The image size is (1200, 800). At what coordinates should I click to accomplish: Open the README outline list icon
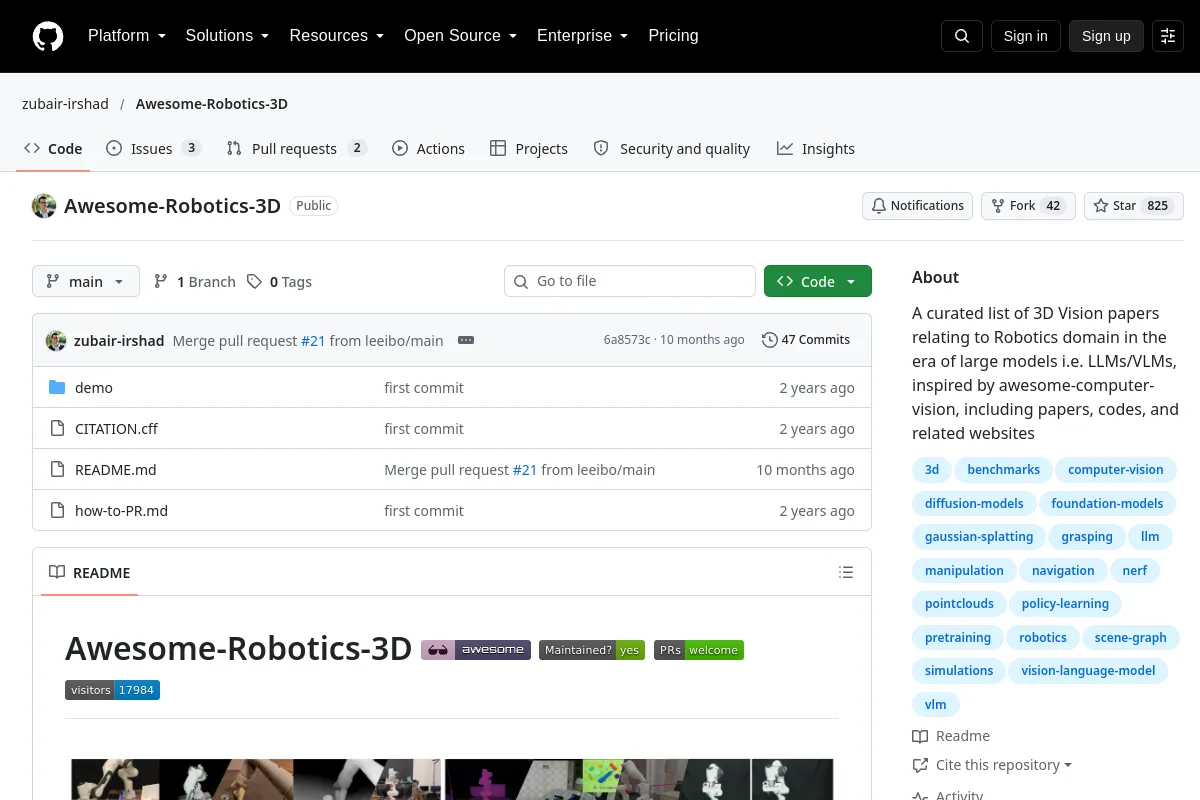pos(846,573)
